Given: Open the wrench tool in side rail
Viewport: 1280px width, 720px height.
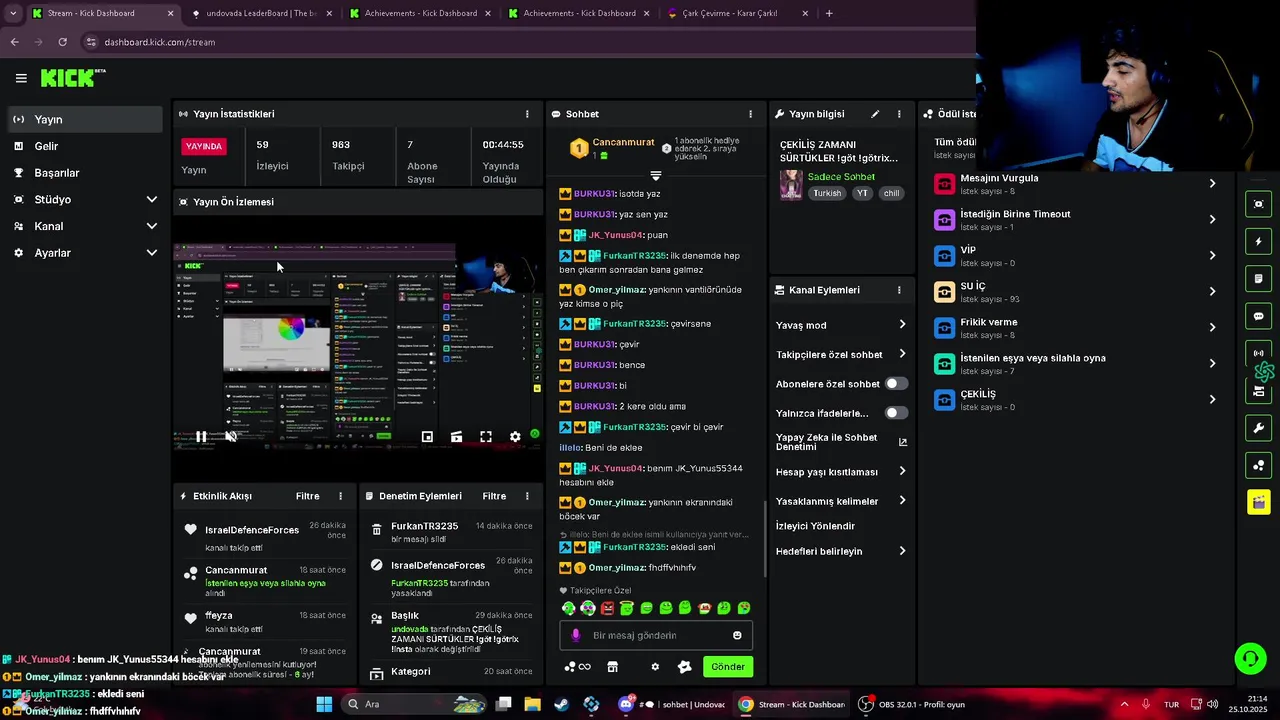Looking at the screenshot, I should pyautogui.click(x=1259, y=428).
